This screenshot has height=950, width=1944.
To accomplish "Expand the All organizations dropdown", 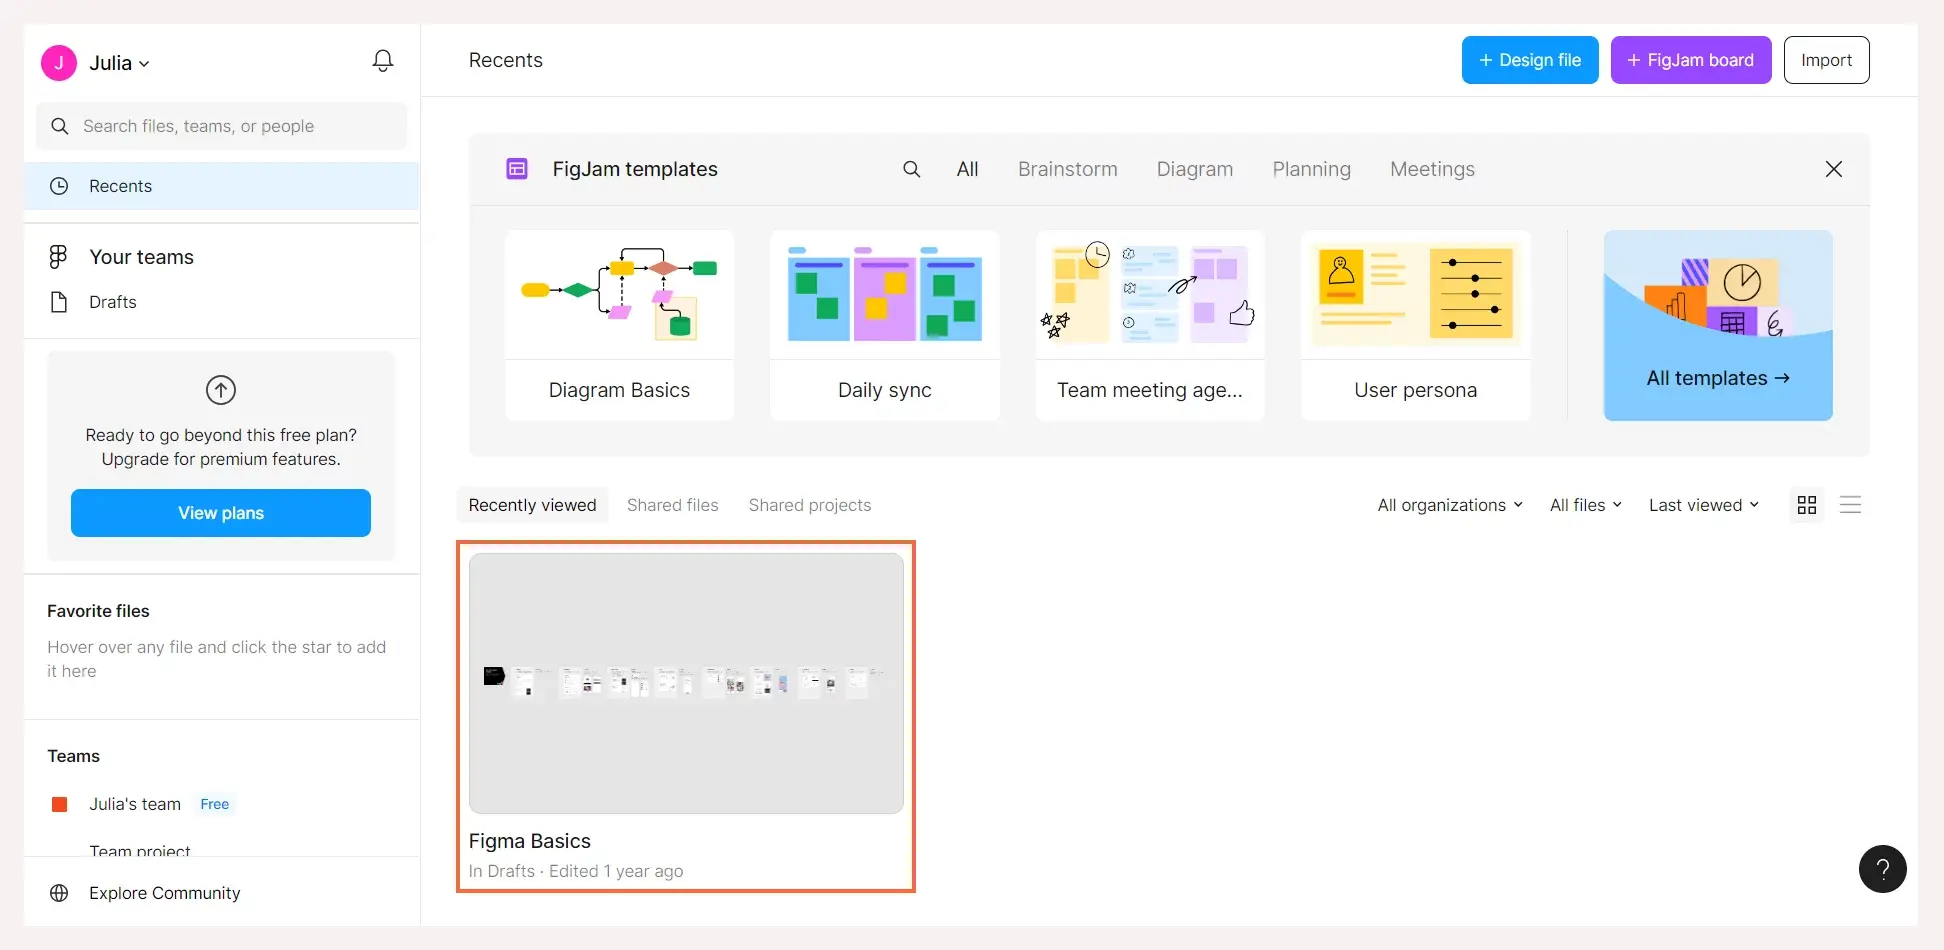I will click(1450, 505).
